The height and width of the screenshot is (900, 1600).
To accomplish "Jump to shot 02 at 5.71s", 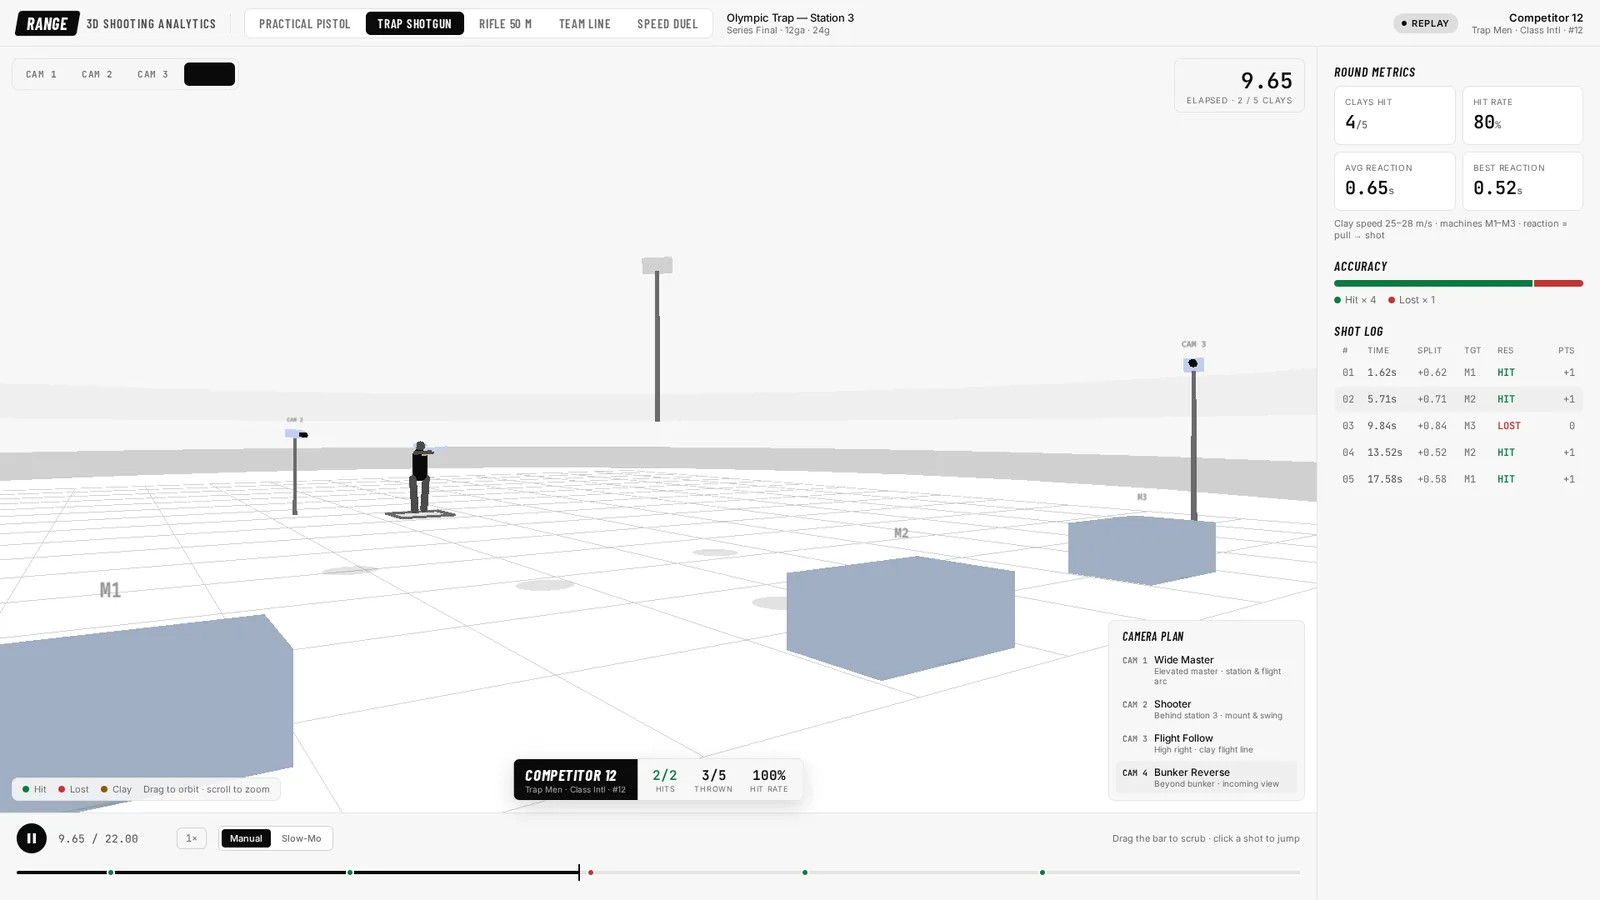I will (x=1458, y=399).
